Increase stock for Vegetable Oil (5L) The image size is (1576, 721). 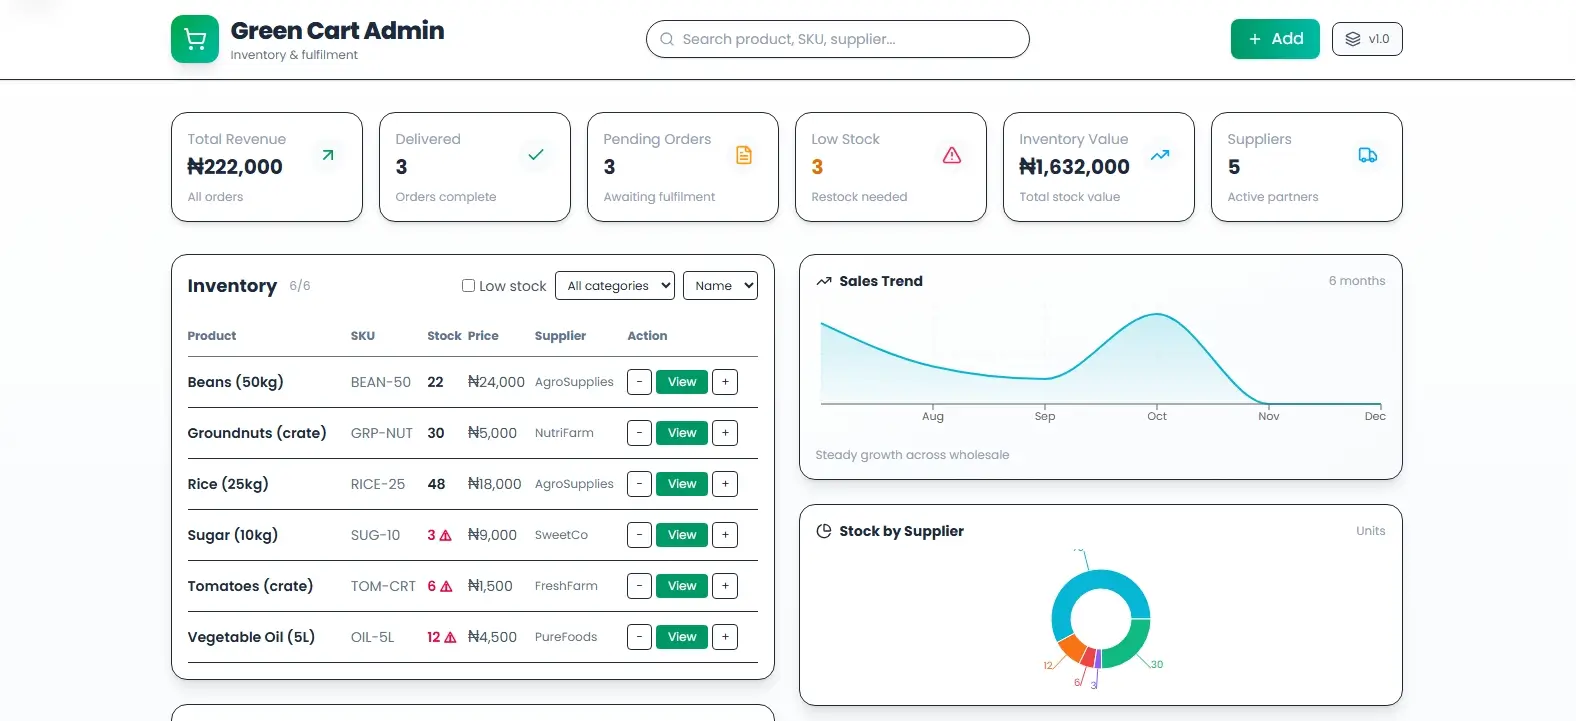pos(725,637)
